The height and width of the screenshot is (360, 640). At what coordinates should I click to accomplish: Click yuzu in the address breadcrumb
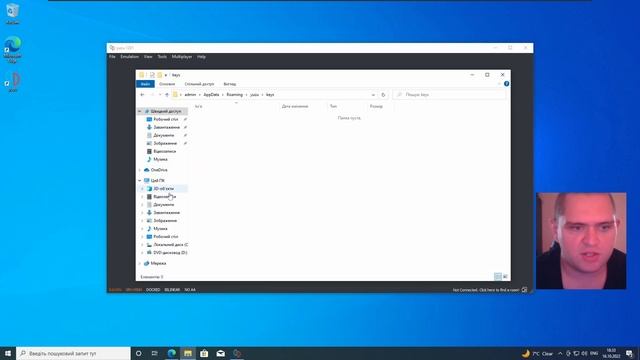click(x=254, y=95)
